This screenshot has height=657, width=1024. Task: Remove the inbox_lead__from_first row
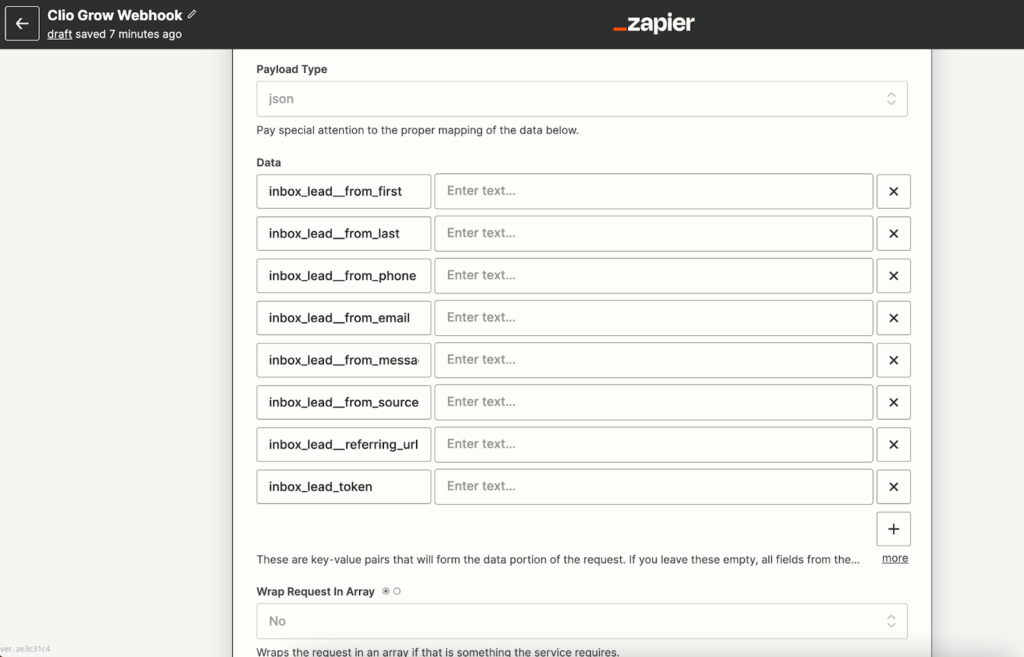893,191
